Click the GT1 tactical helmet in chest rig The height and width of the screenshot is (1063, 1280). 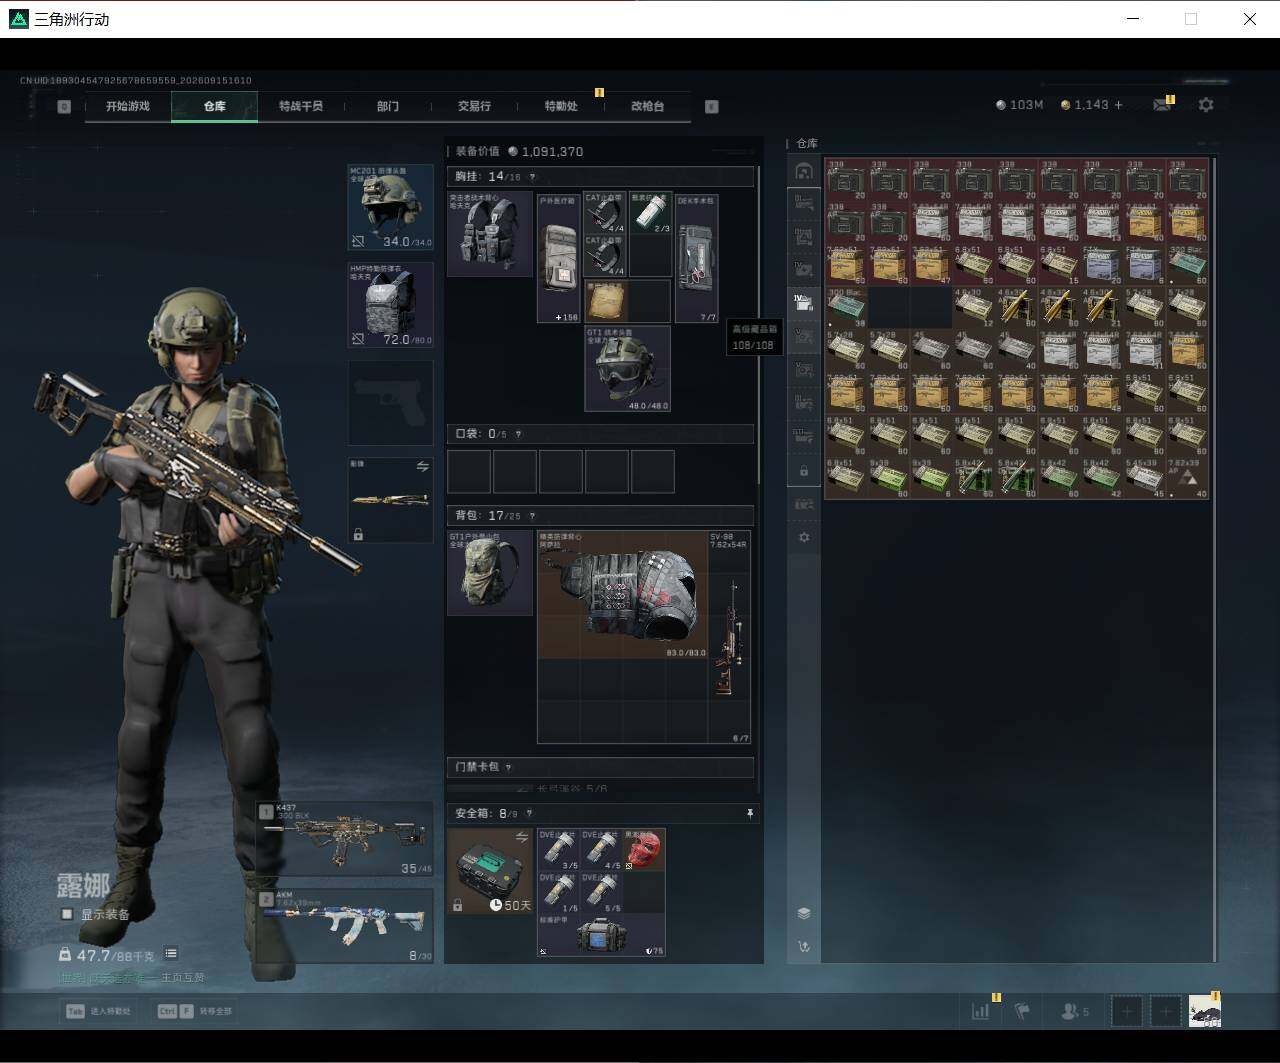627,368
